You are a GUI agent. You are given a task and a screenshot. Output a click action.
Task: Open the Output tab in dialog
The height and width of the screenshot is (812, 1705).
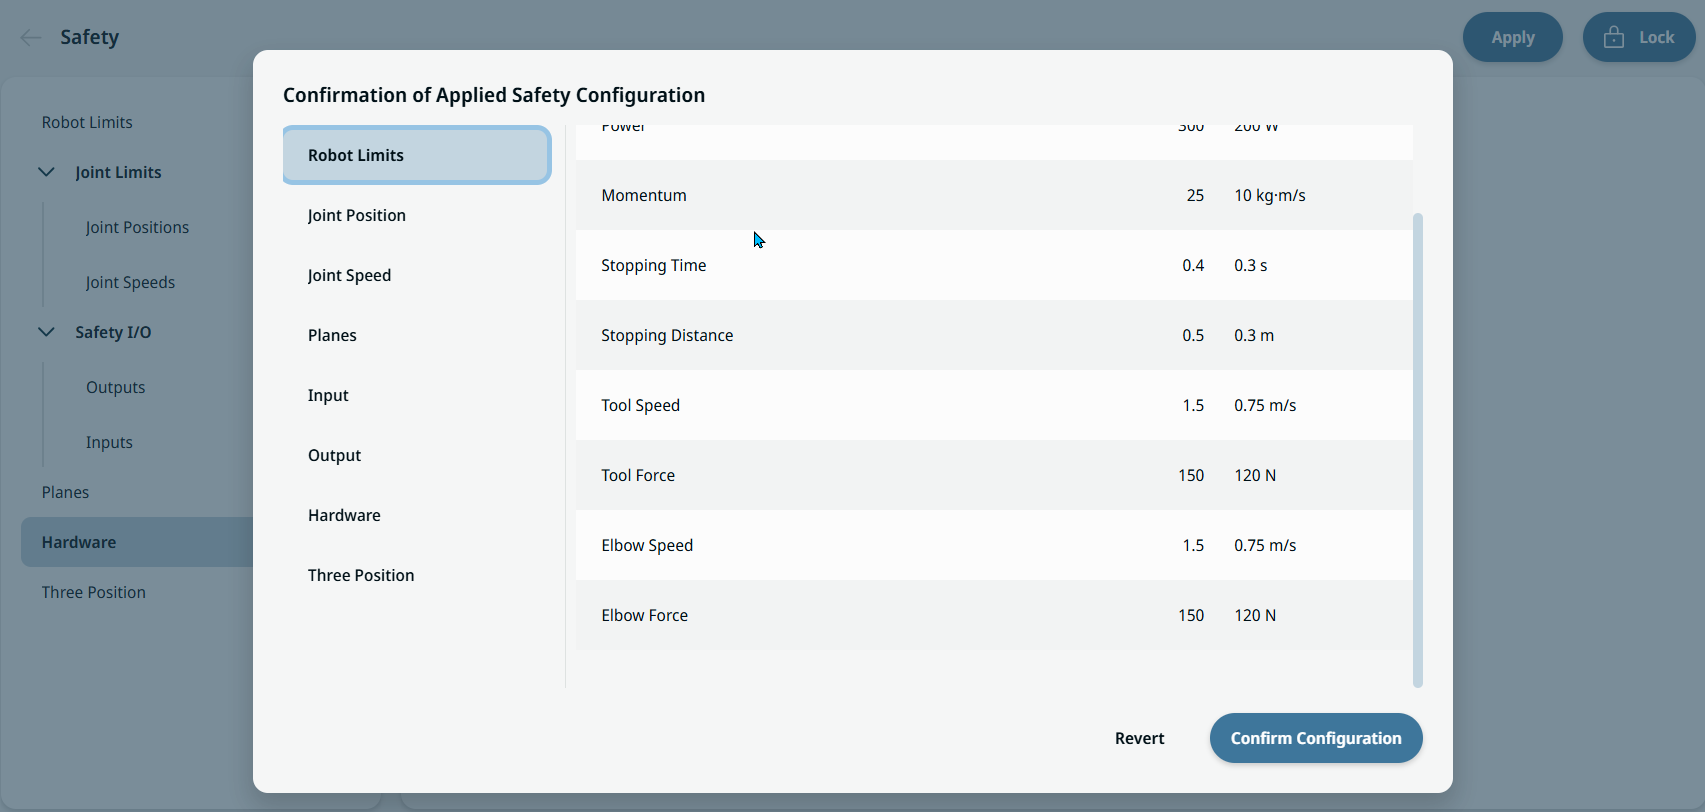pyautogui.click(x=334, y=455)
